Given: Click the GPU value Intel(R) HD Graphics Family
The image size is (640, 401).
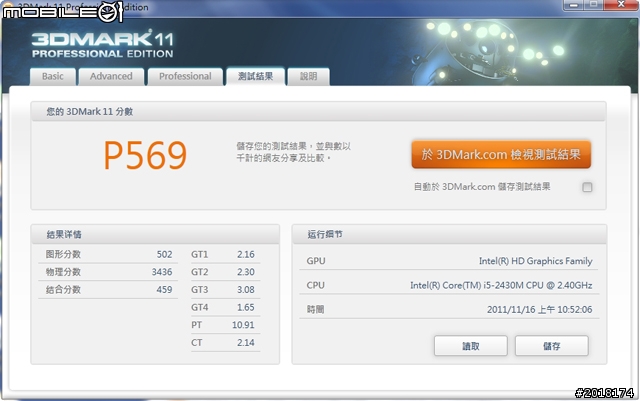Looking at the screenshot, I should point(536,261).
